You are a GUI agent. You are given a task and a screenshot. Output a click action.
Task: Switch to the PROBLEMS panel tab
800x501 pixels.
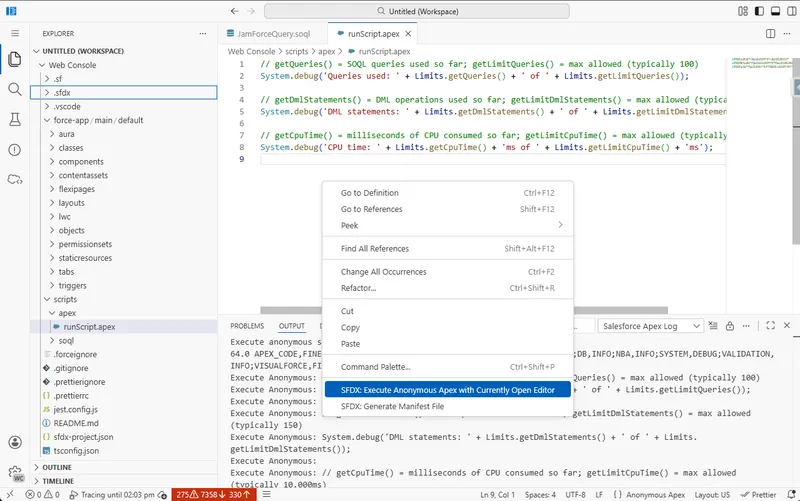coord(247,326)
